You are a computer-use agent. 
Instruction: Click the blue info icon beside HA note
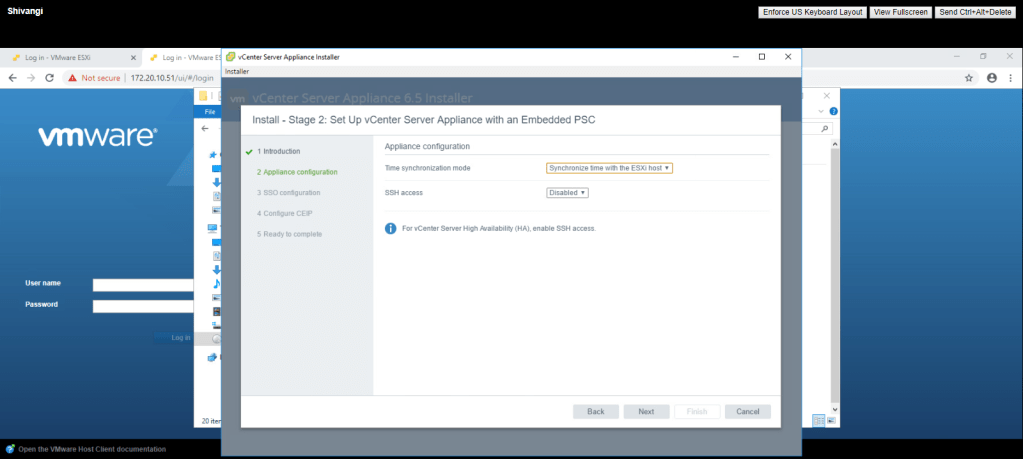(x=391, y=228)
